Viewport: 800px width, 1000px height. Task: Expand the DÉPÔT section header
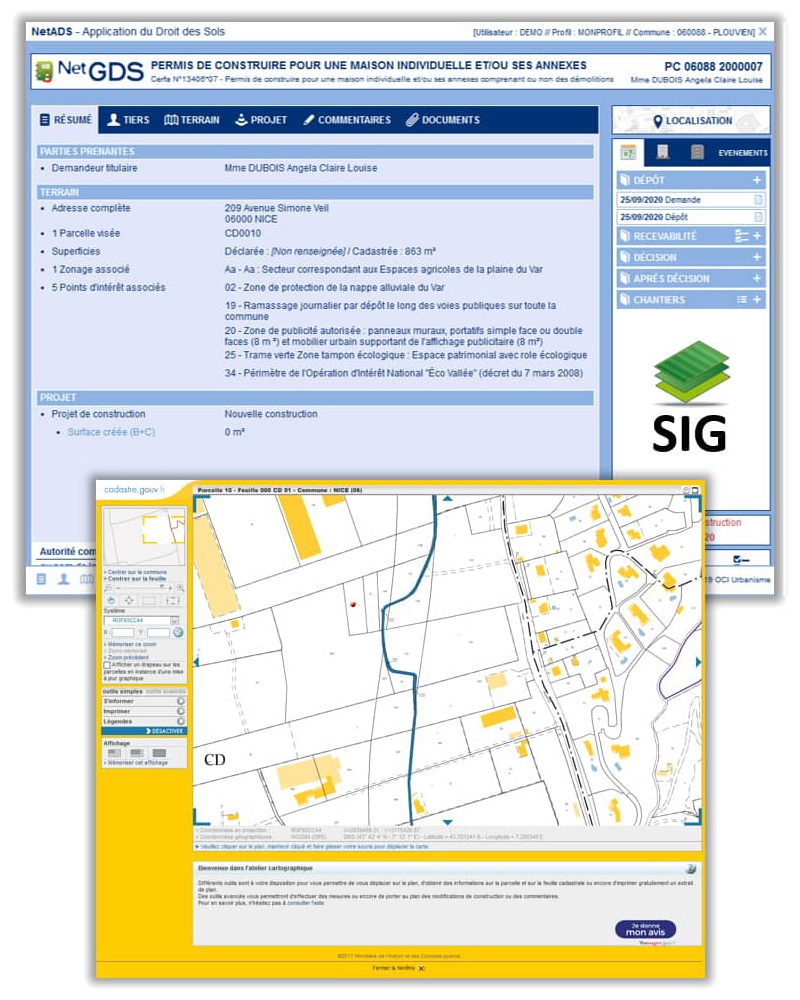[x=691, y=180]
